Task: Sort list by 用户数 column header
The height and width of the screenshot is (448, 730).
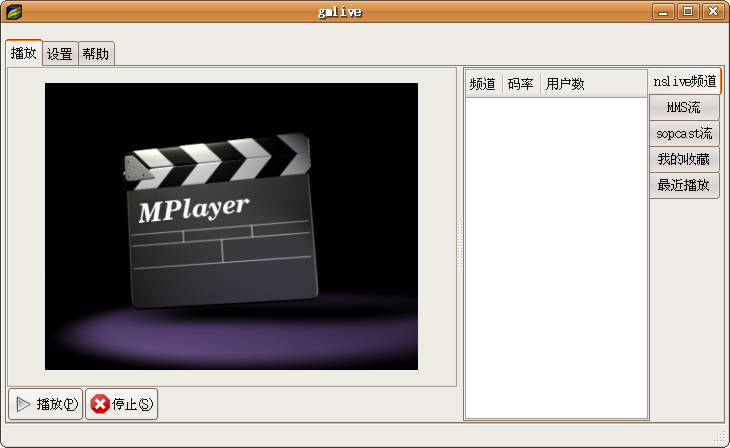Action: 594,84
